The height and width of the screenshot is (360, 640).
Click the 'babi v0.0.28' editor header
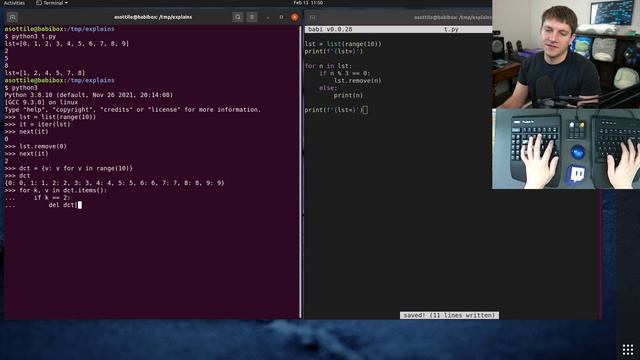(330, 29)
